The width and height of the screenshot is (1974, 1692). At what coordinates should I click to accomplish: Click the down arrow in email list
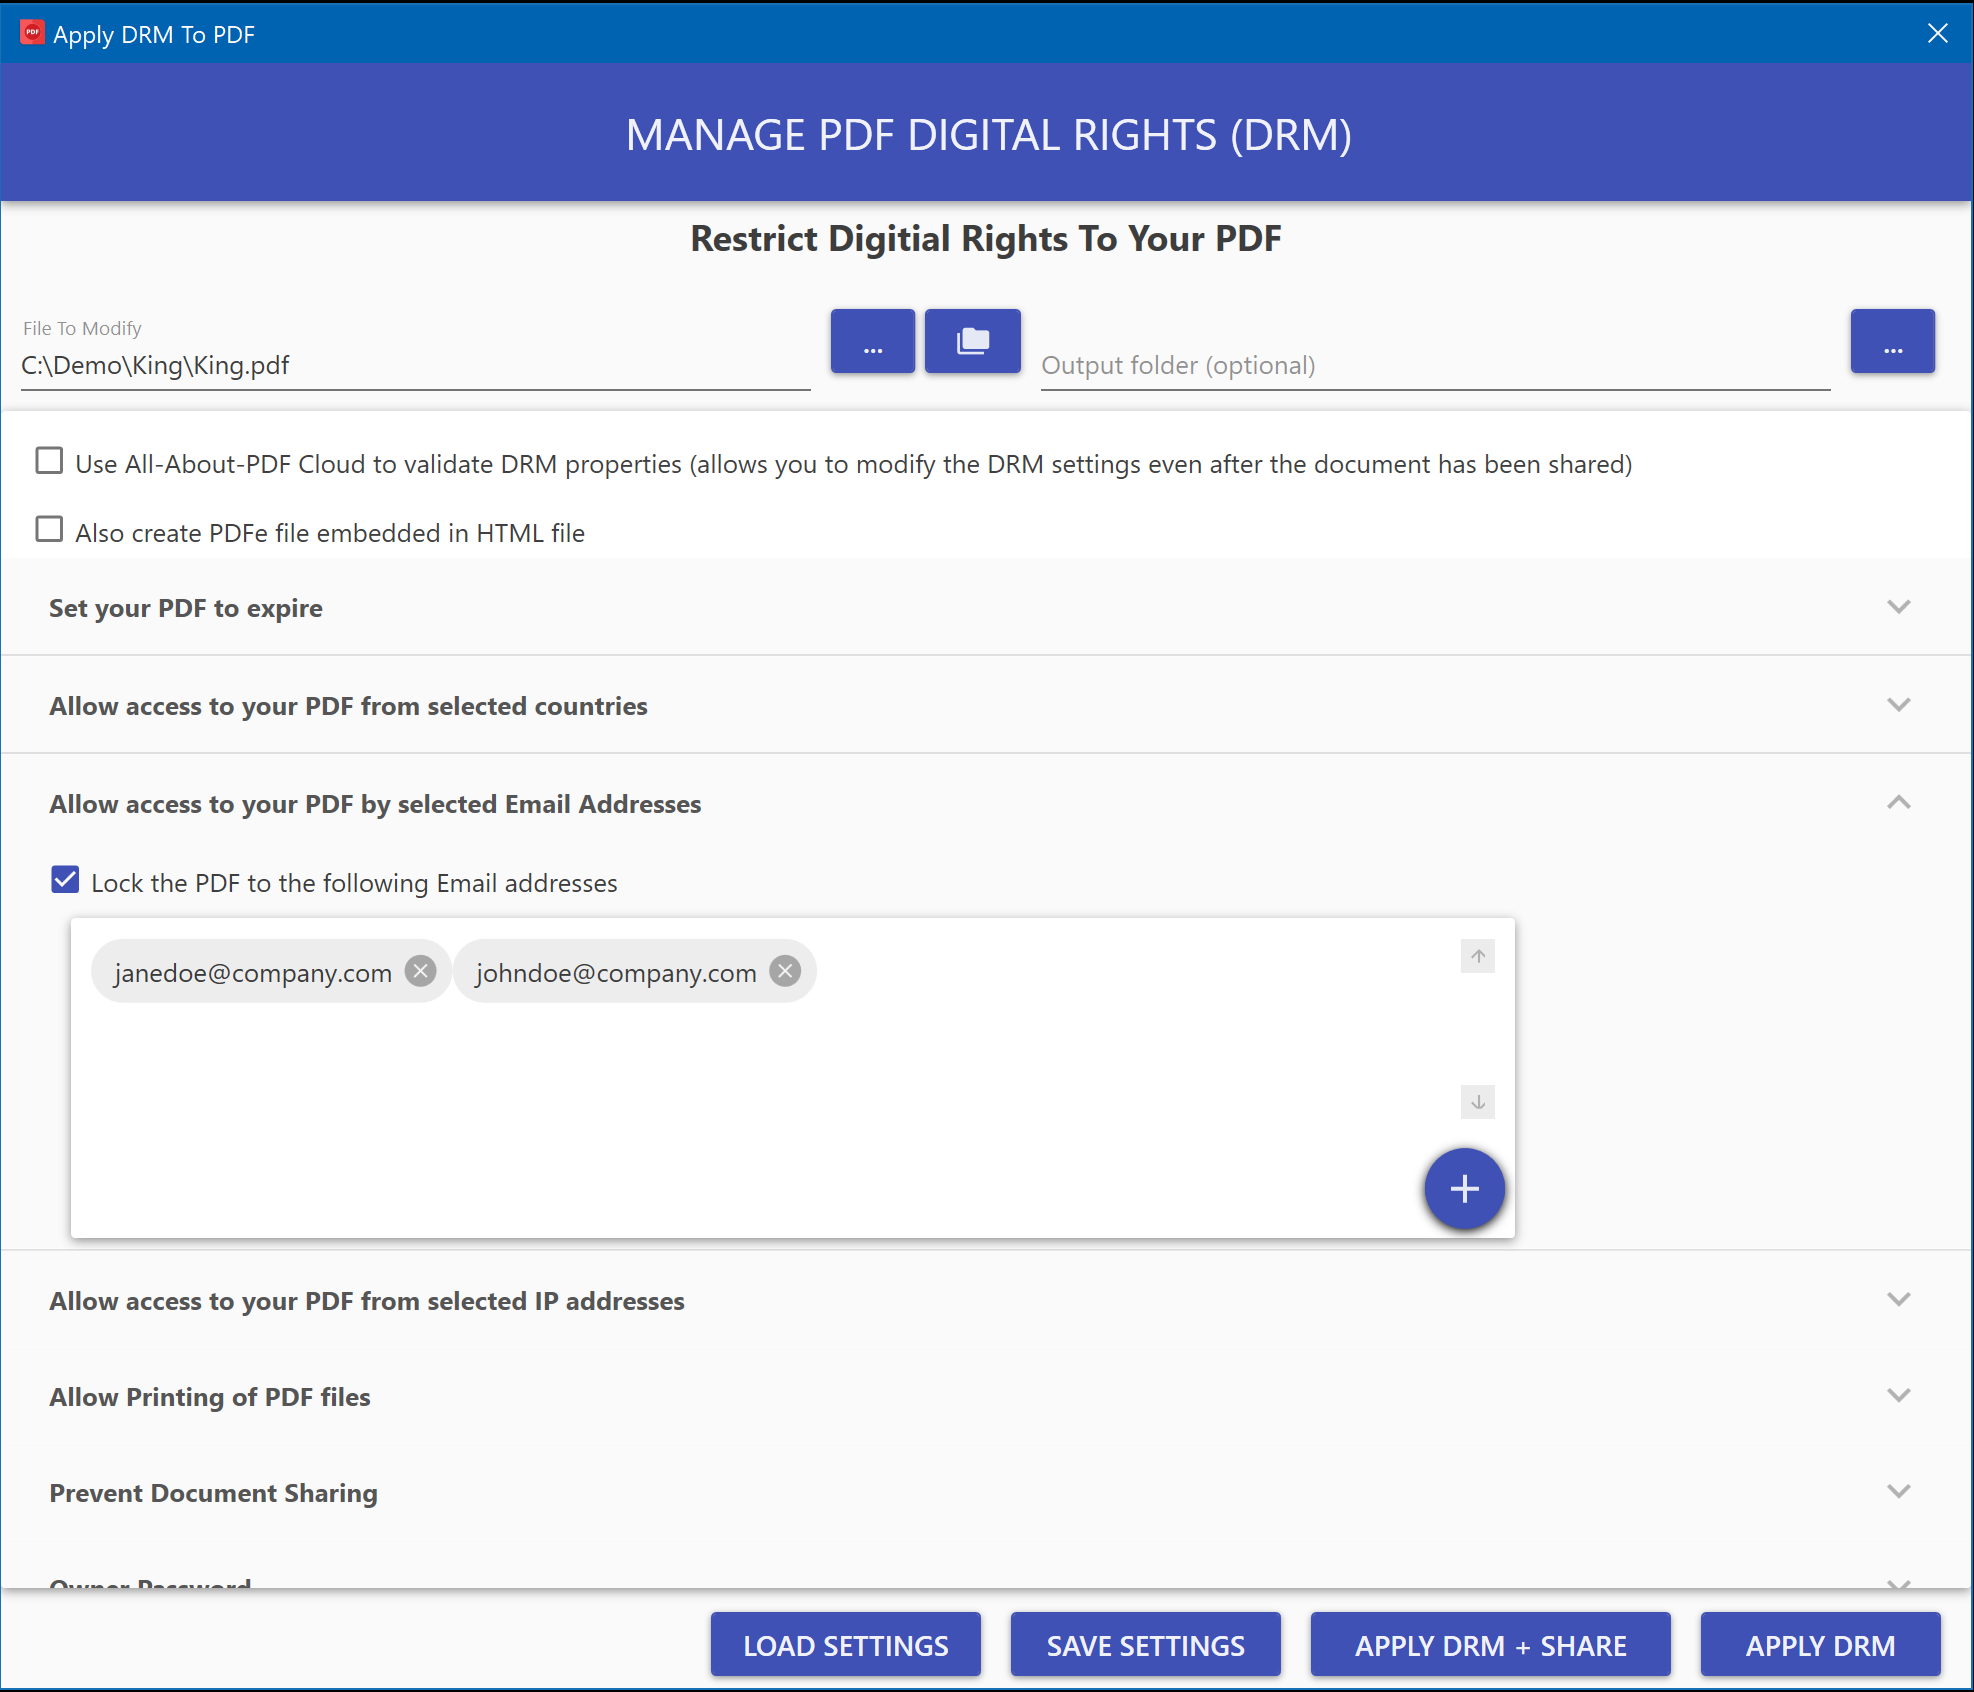coord(1477,1102)
